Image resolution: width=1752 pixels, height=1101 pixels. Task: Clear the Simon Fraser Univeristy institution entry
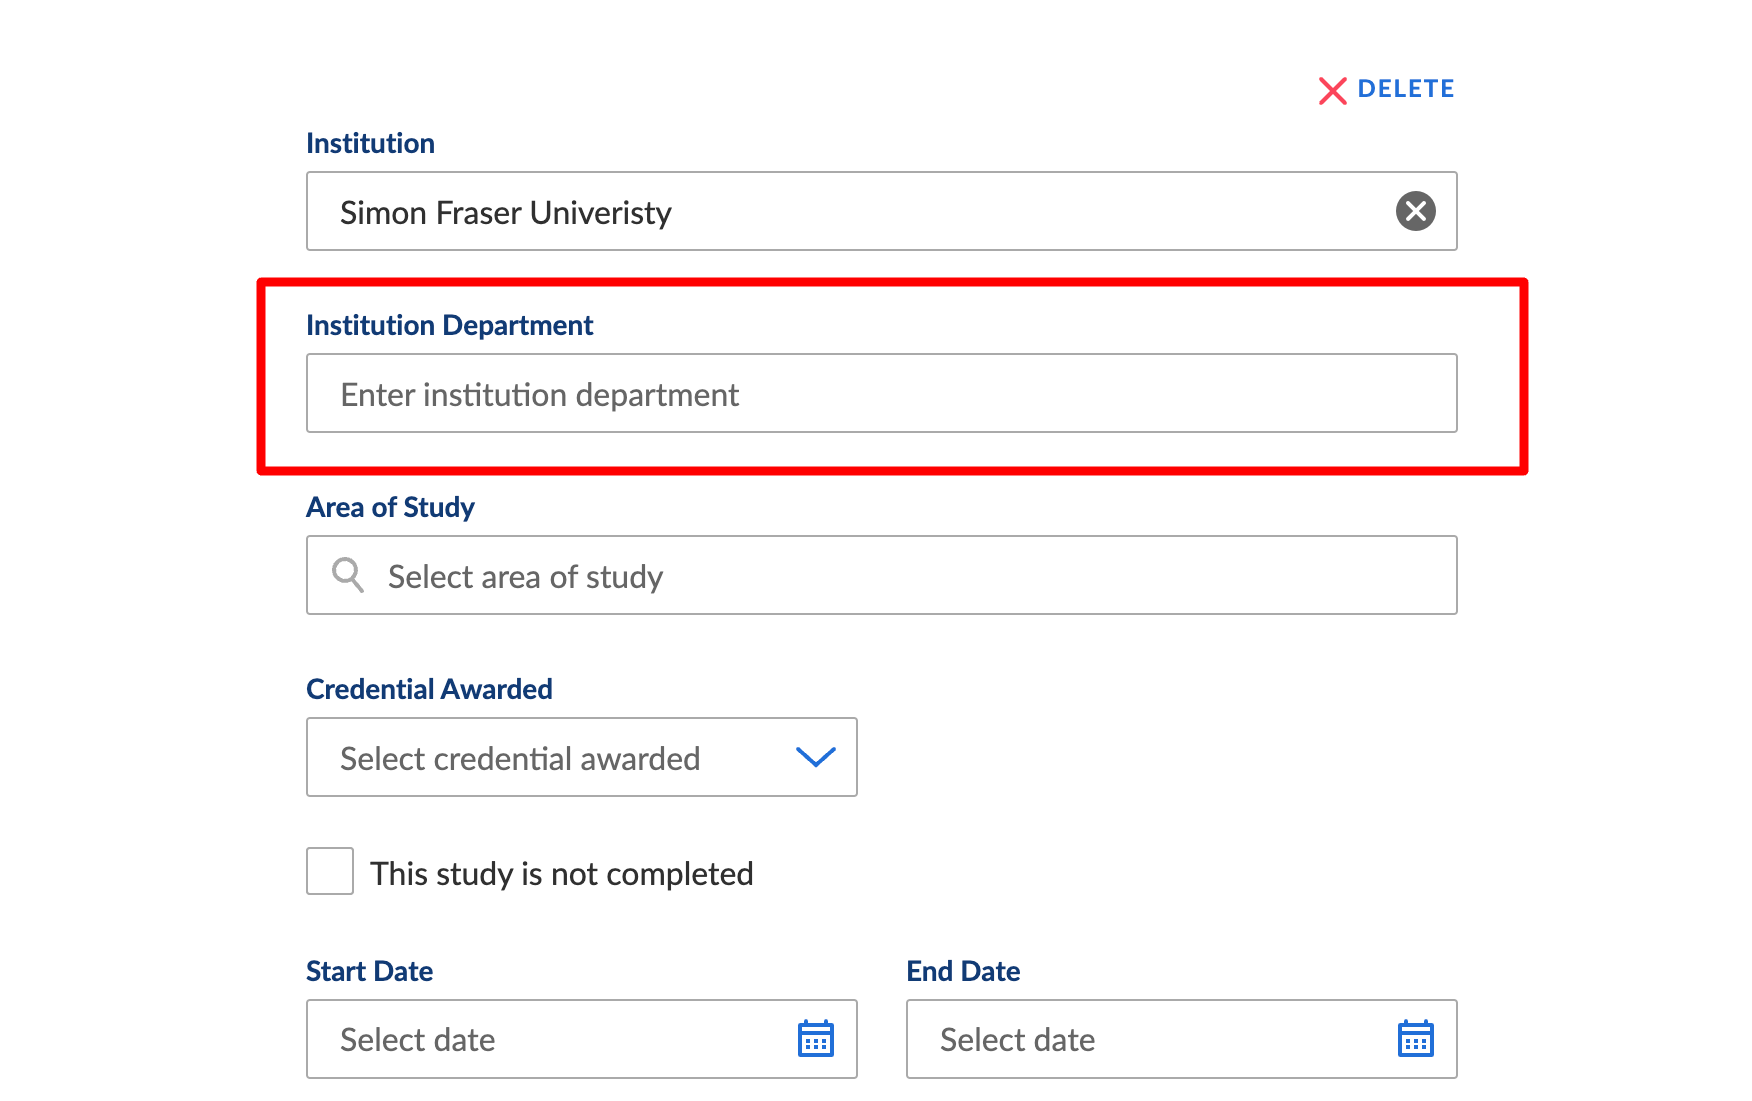(x=1415, y=211)
